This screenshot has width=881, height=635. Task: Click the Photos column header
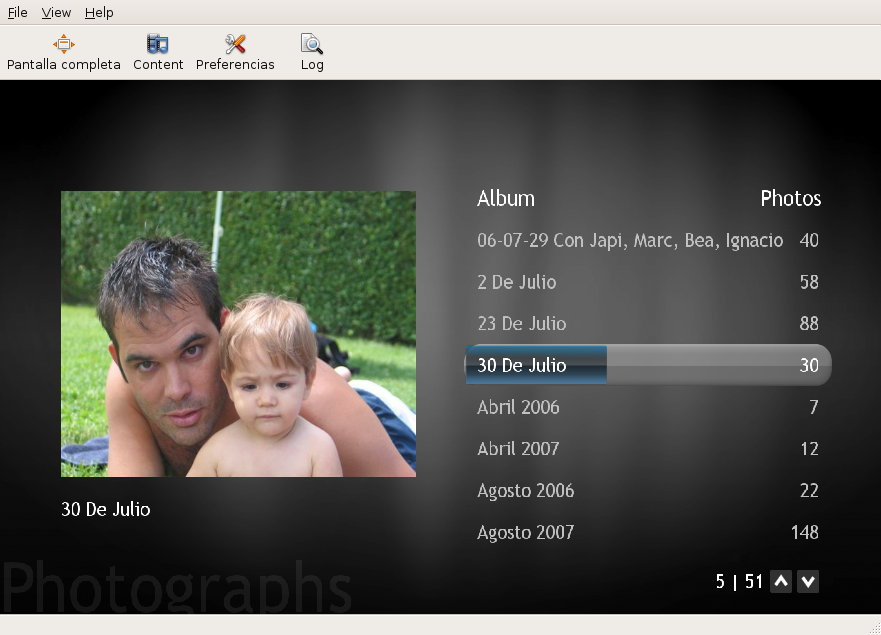click(790, 199)
